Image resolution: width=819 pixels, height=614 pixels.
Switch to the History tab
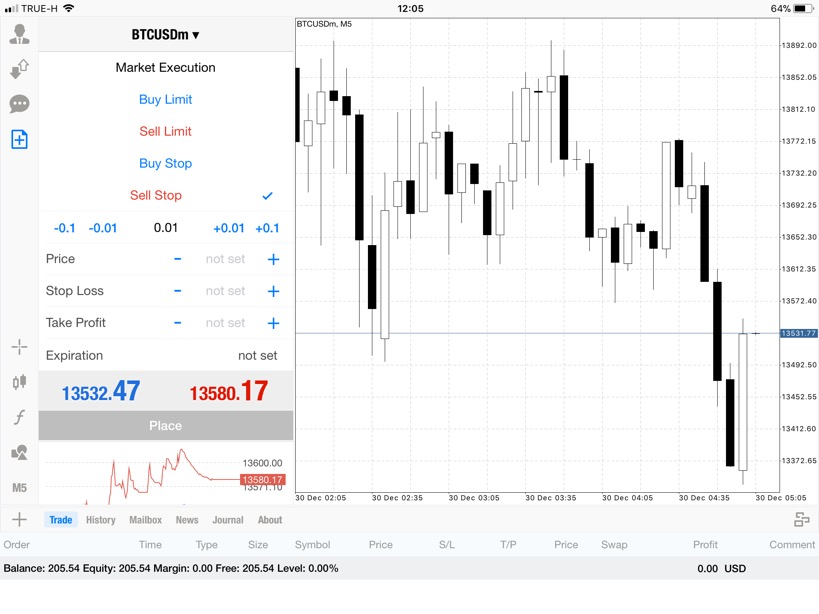pos(100,520)
